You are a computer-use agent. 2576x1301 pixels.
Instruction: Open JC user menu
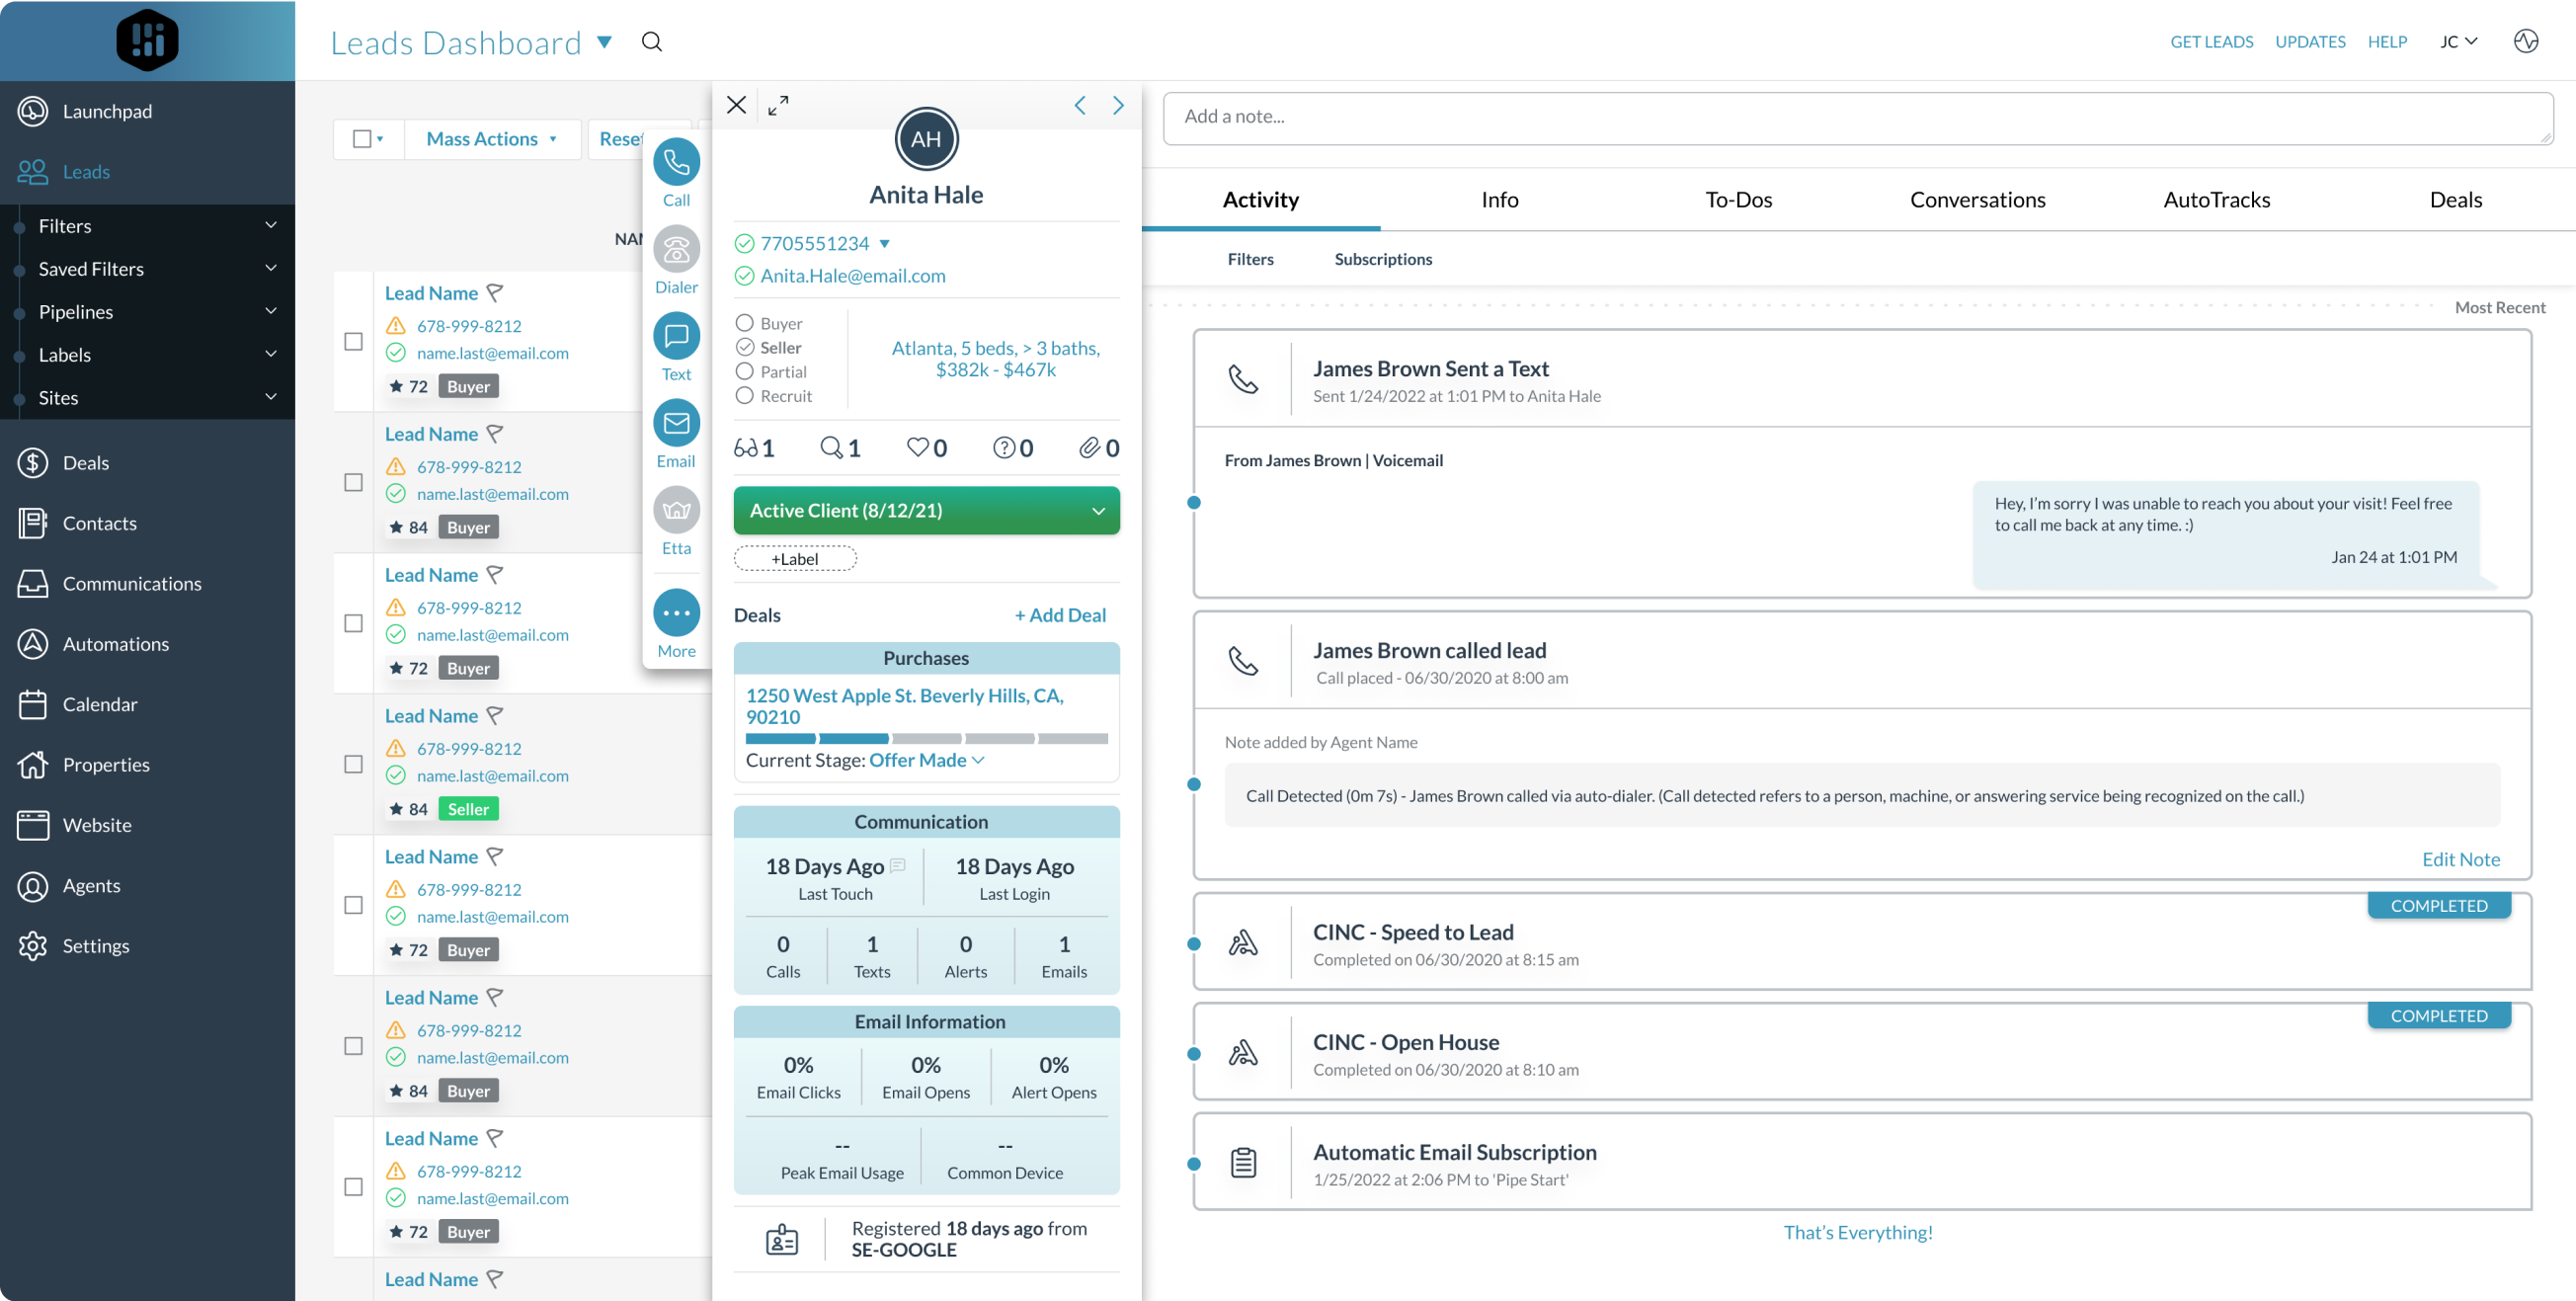(2459, 41)
